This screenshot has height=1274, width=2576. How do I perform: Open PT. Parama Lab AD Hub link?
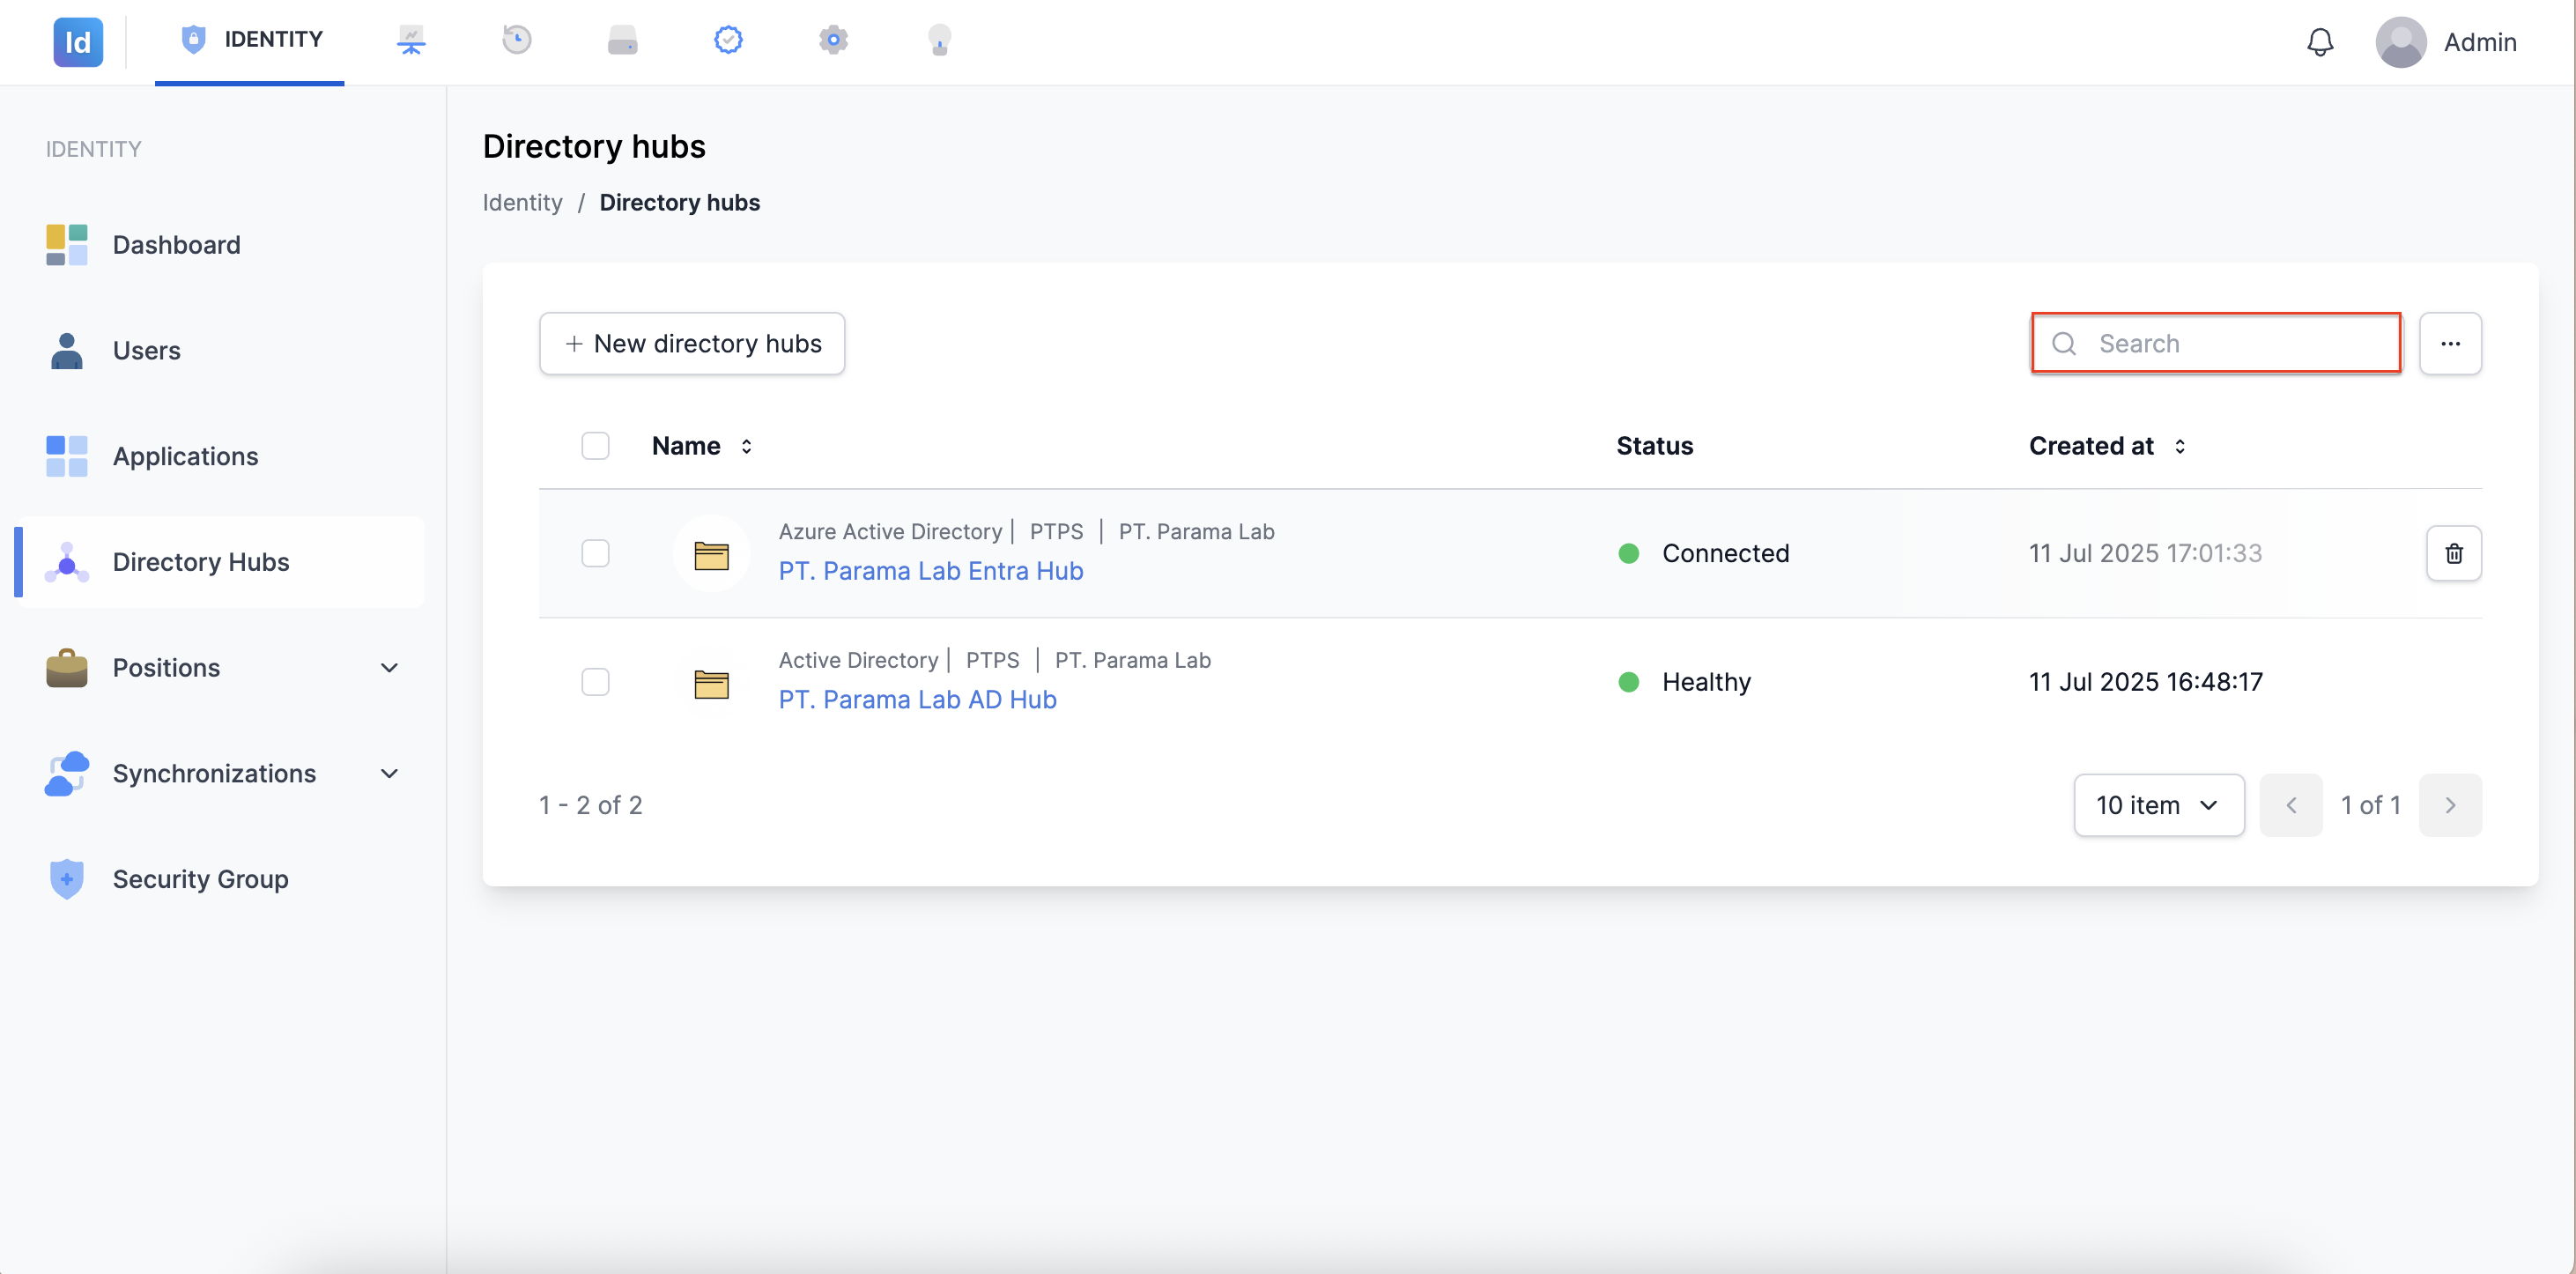click(x=918, y=700)
